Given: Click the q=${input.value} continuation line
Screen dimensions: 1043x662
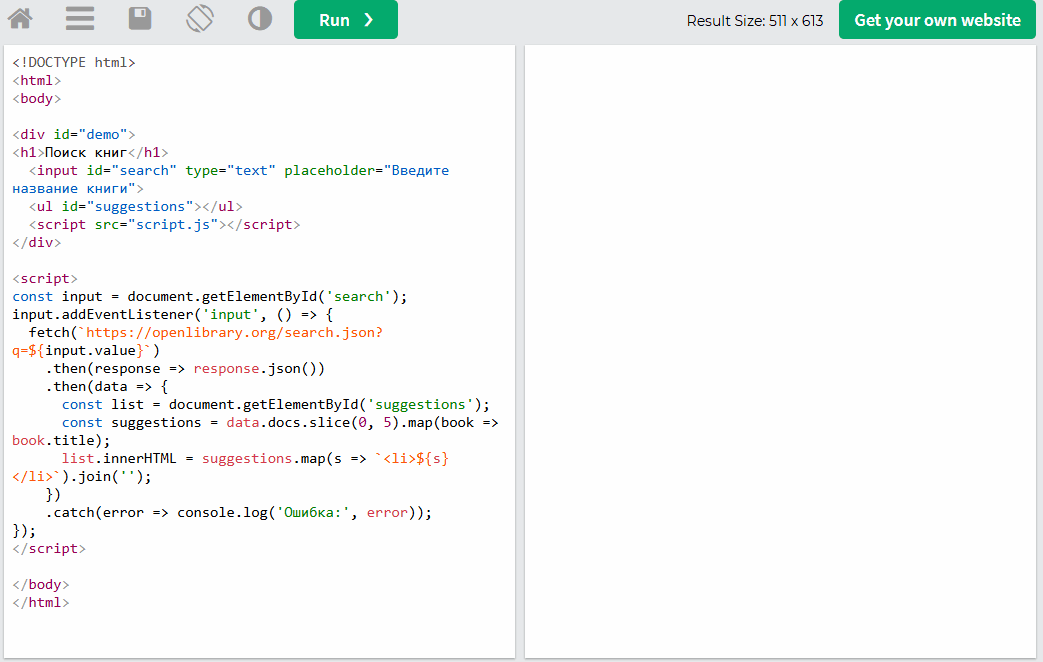Looking at the screenshot, I should [x=86, y=350].
